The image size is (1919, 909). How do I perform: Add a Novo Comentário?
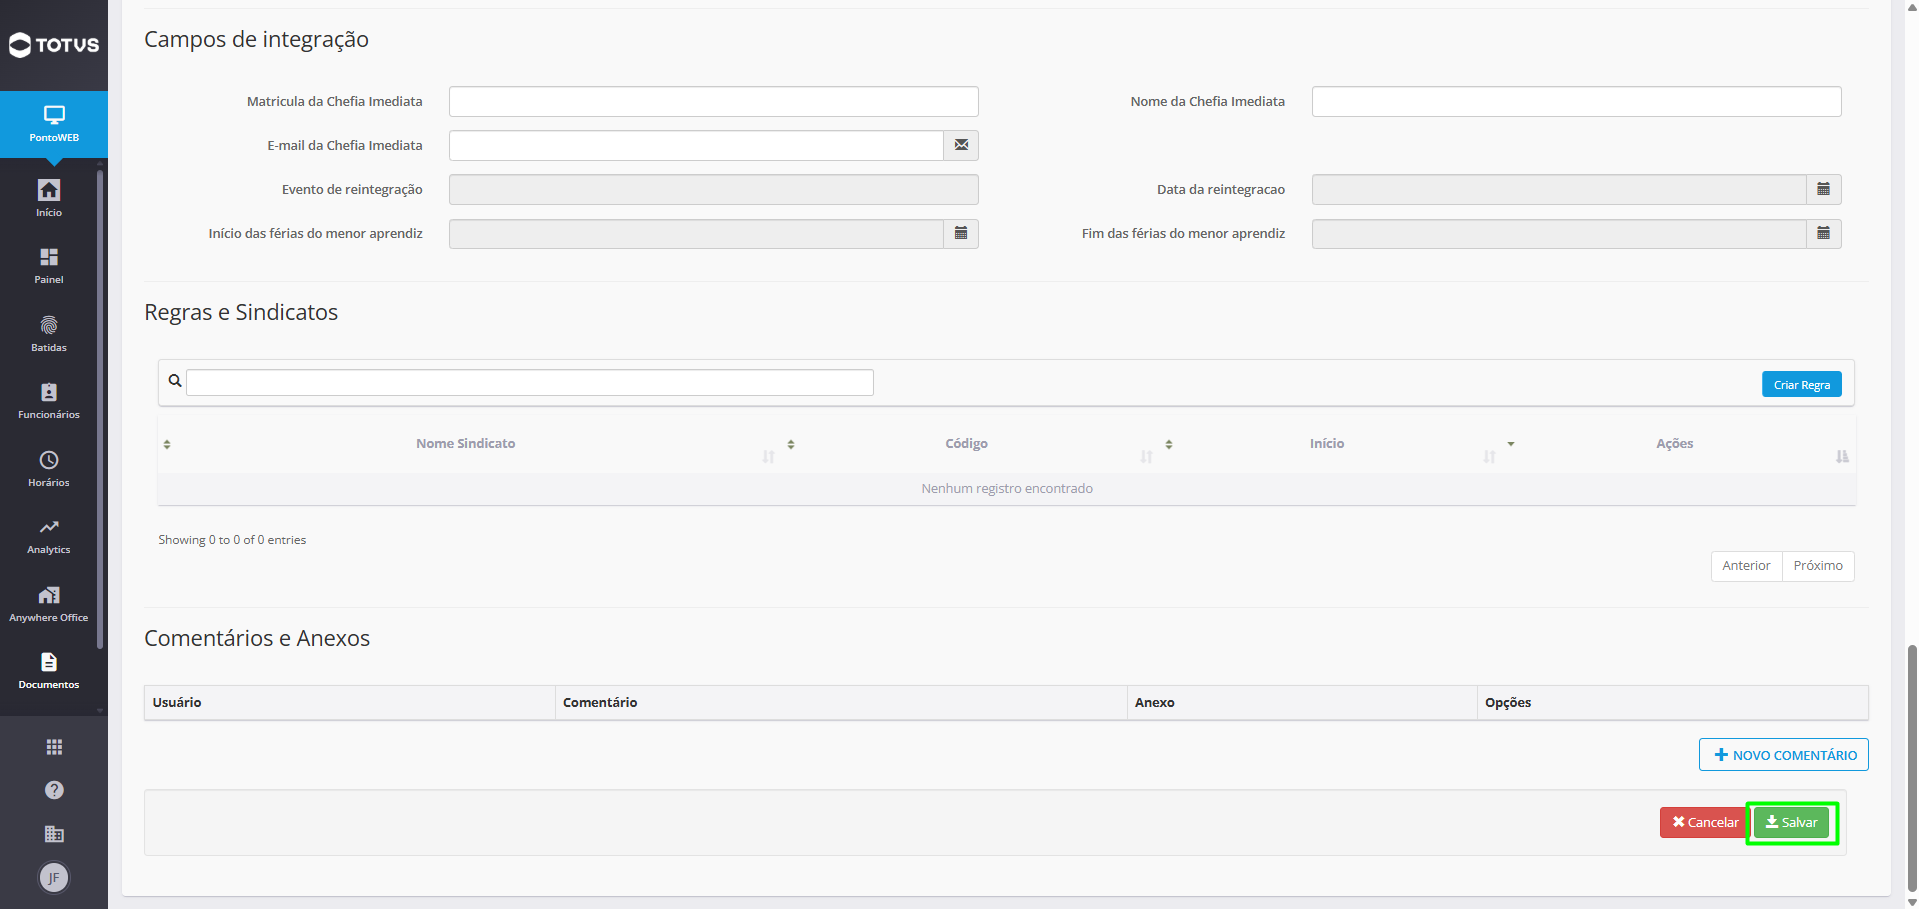(x=1784, y=755)
